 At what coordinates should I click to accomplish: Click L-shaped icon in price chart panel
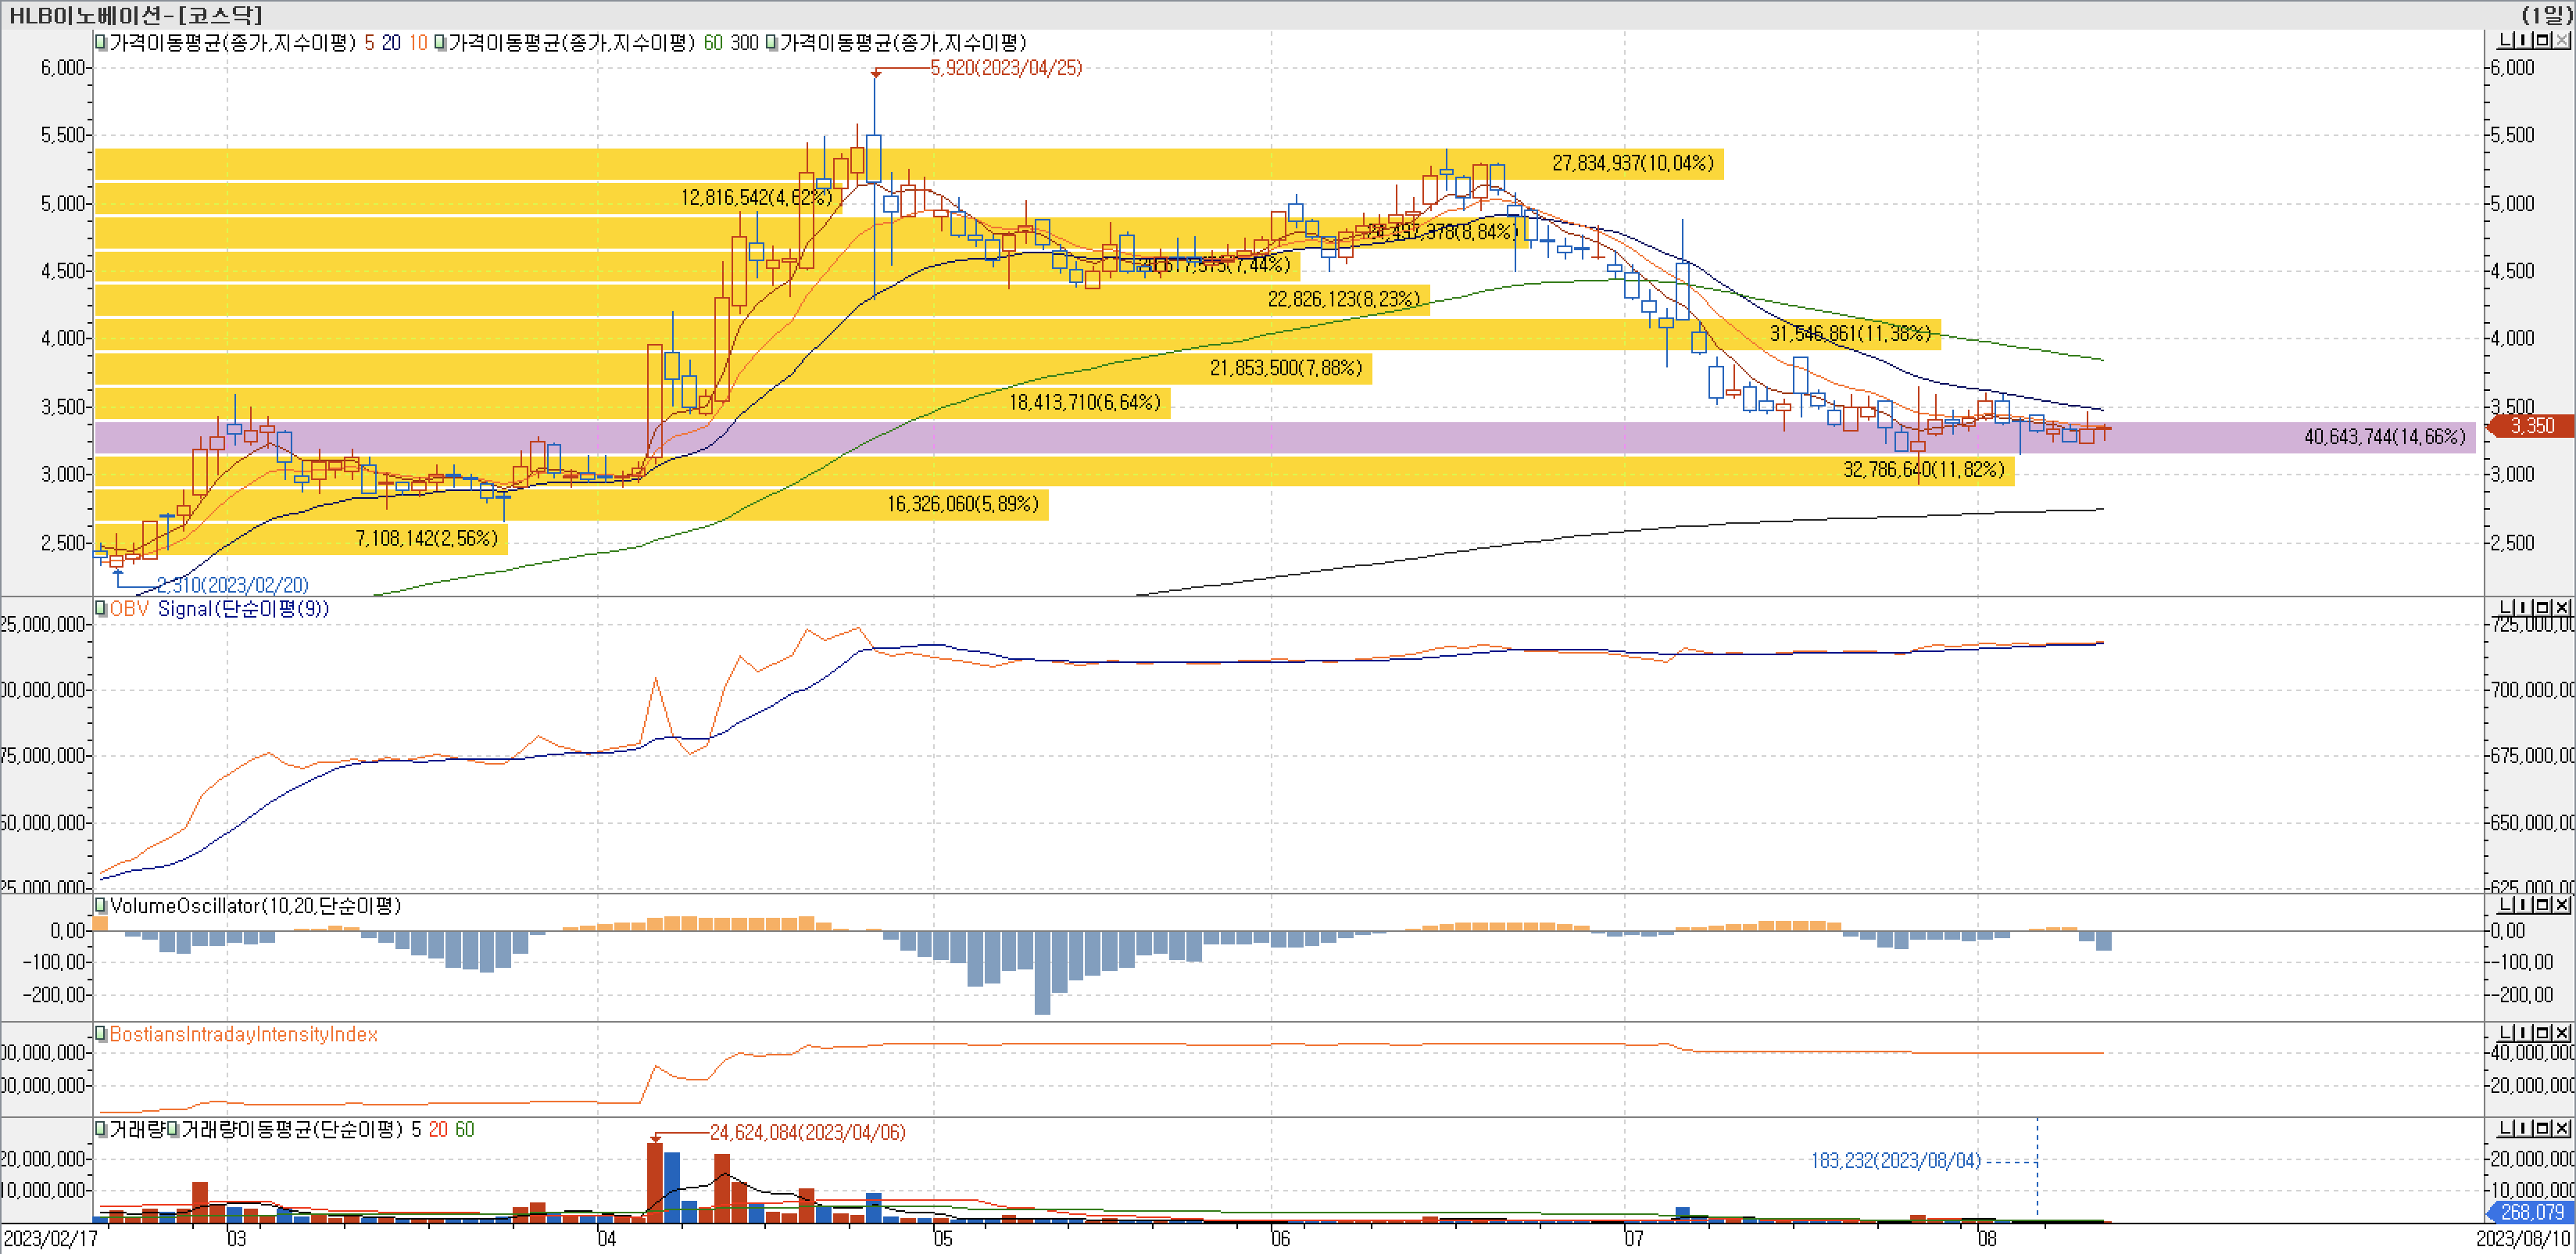pyautogui.click(x=2506, y=41)
